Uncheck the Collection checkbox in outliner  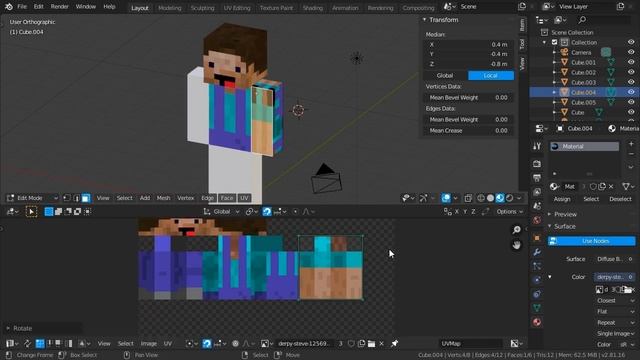coord(554,42)
